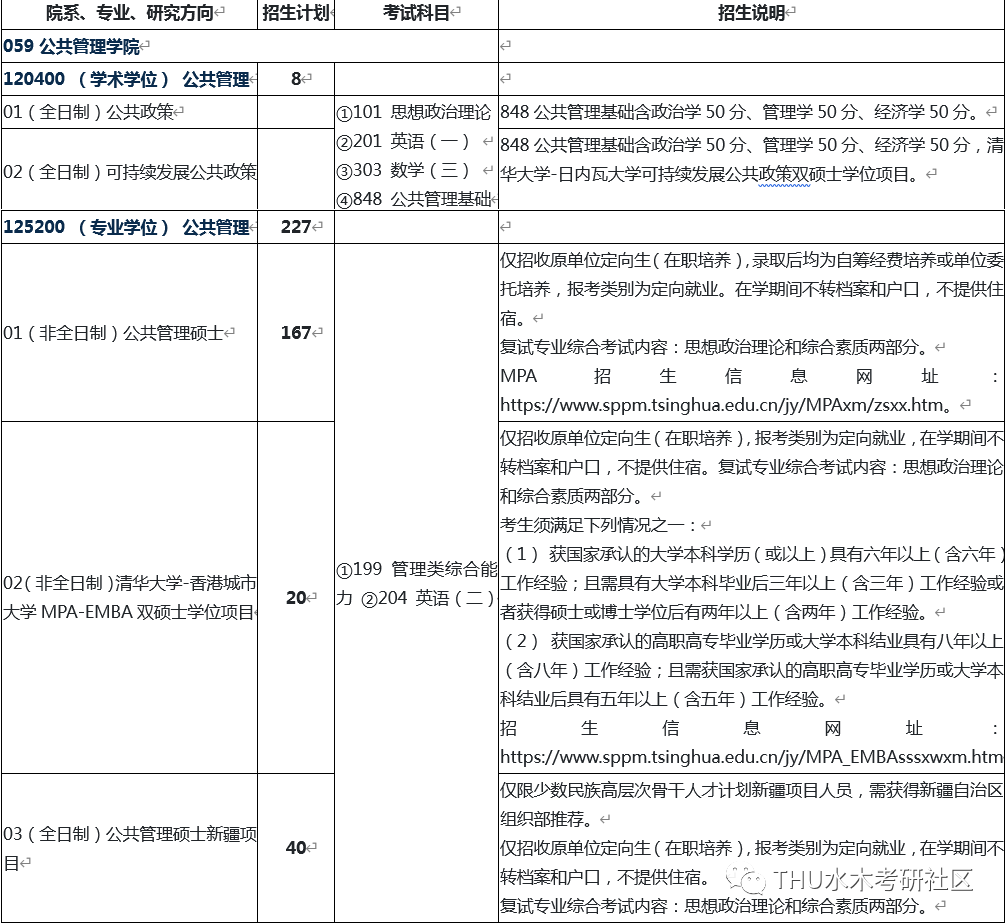Screen dimensions: 1006x924
Task: Select the quota cell showing 167
Action: (296, 333)
